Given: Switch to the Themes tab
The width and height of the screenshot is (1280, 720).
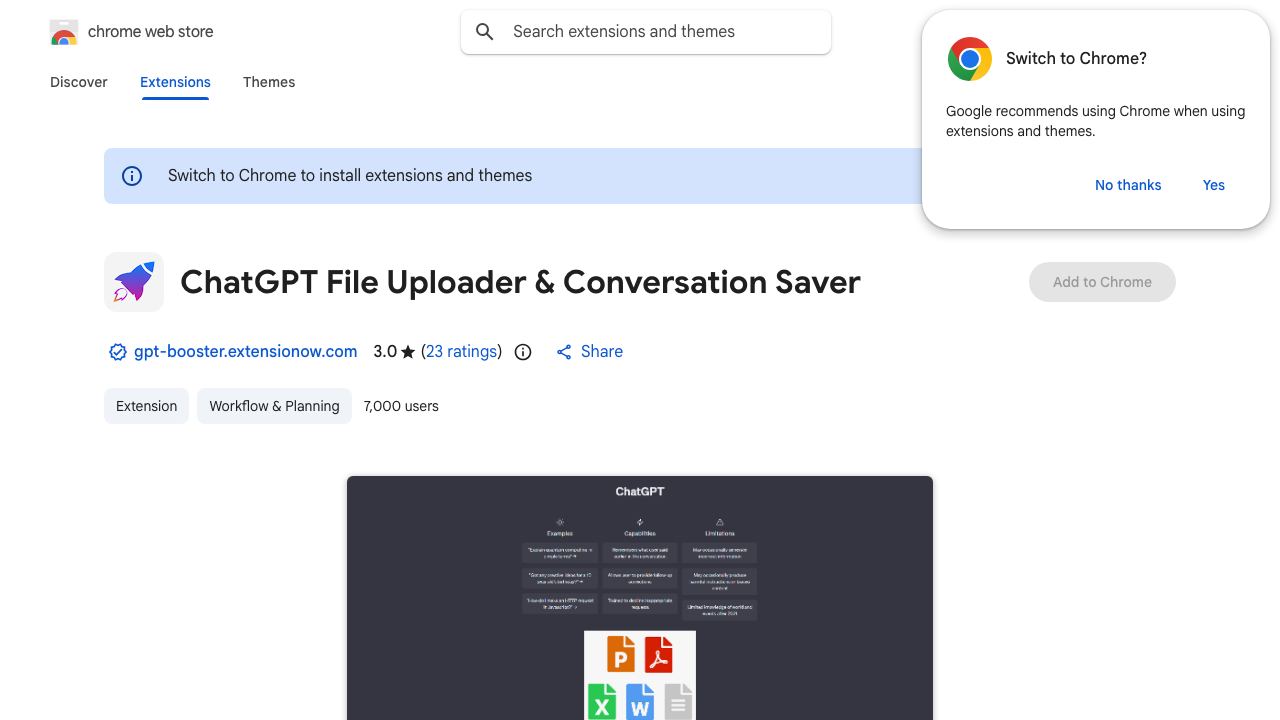Looking at the screenshot, I should pos(269,82).
